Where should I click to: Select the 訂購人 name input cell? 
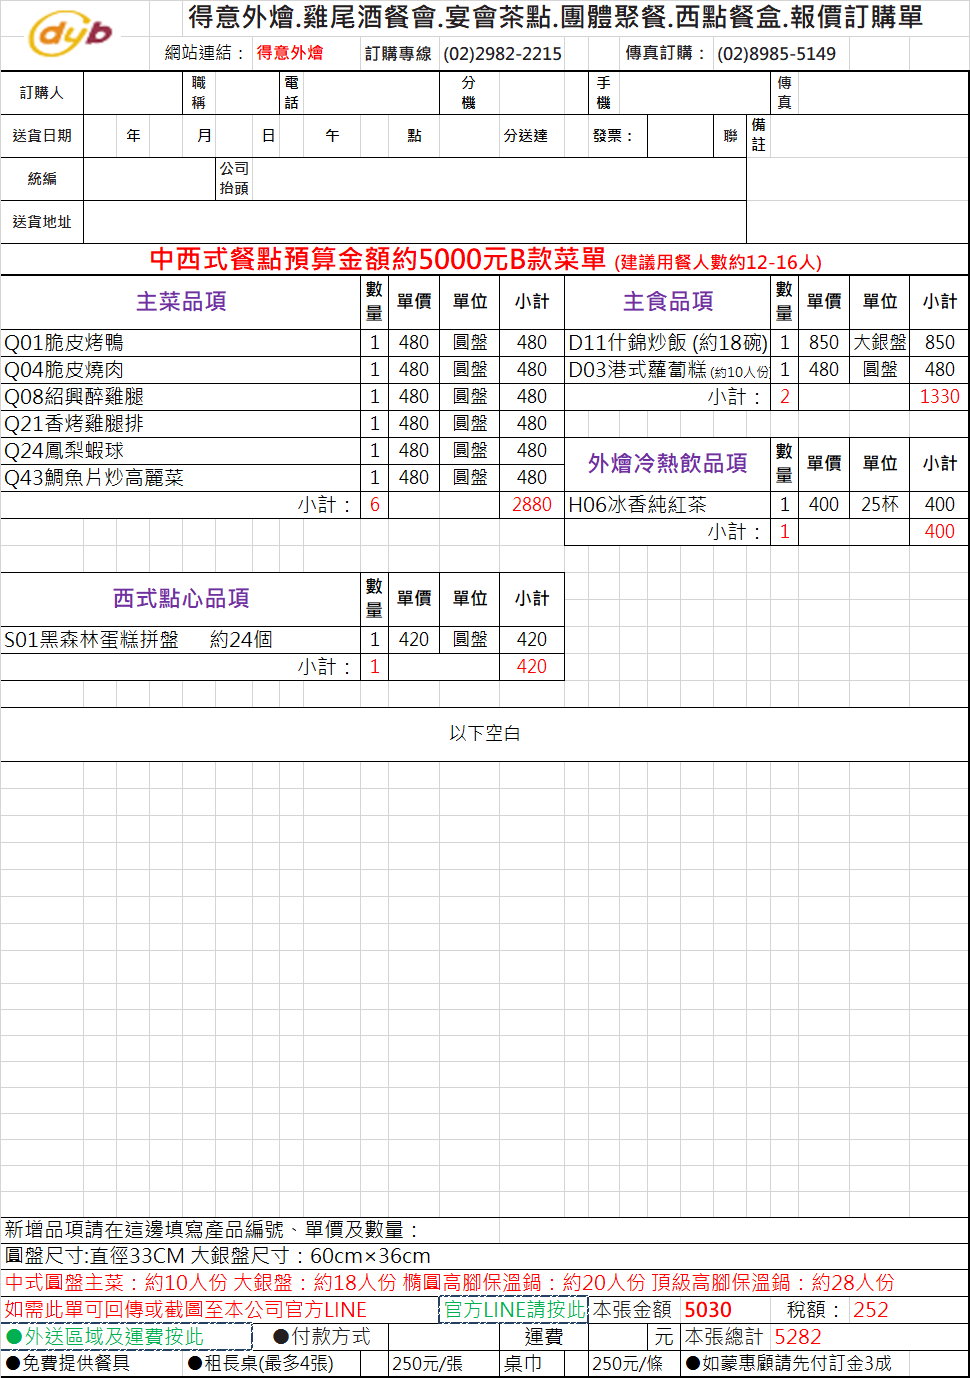[x=135, y=93]
